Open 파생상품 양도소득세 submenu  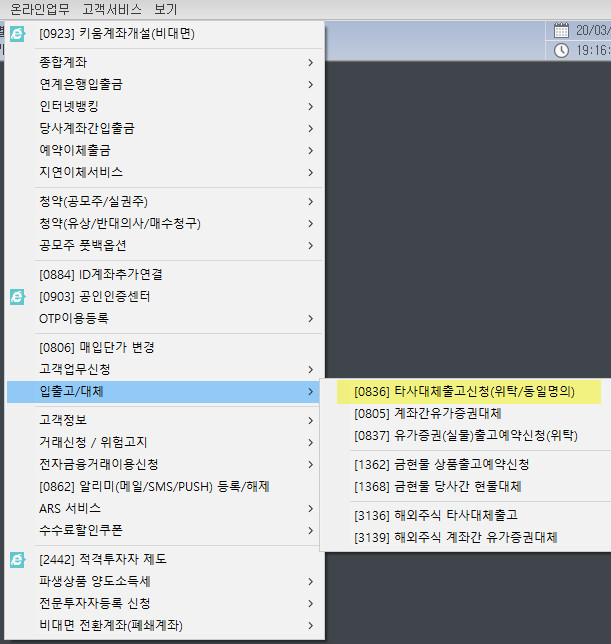coord(164,582)
